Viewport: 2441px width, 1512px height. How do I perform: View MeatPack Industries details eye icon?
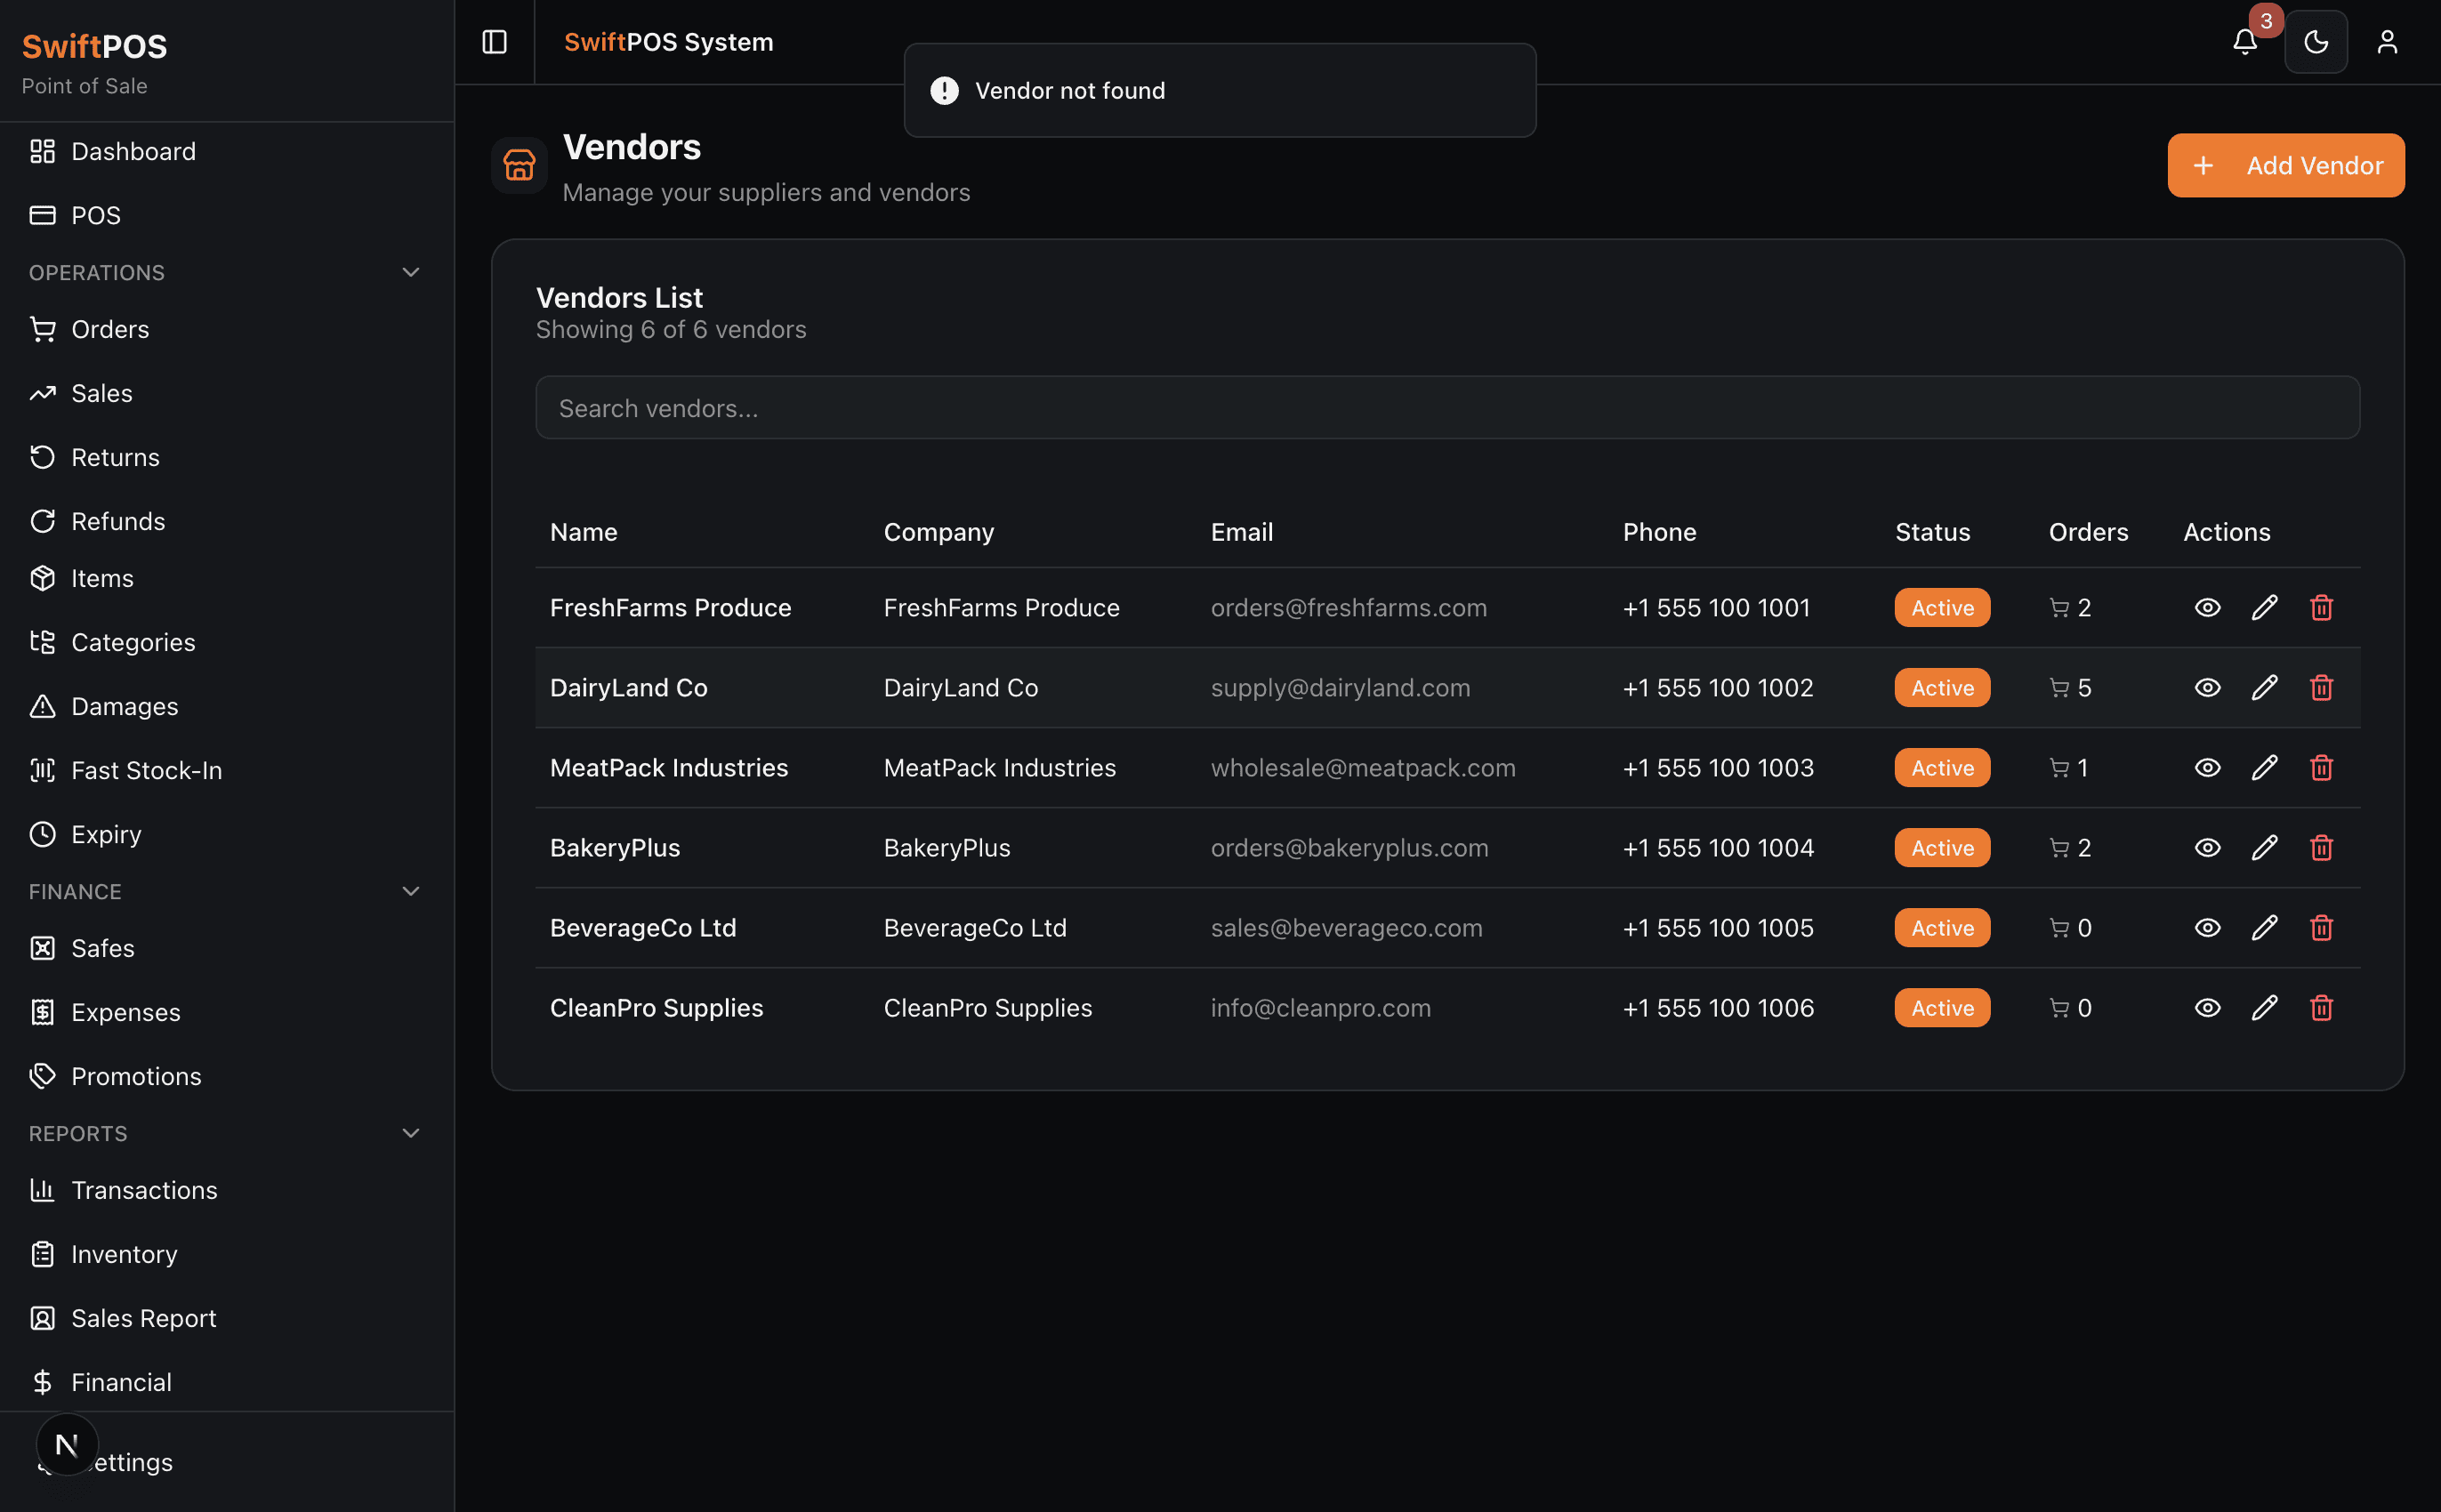pos(2207,768)
